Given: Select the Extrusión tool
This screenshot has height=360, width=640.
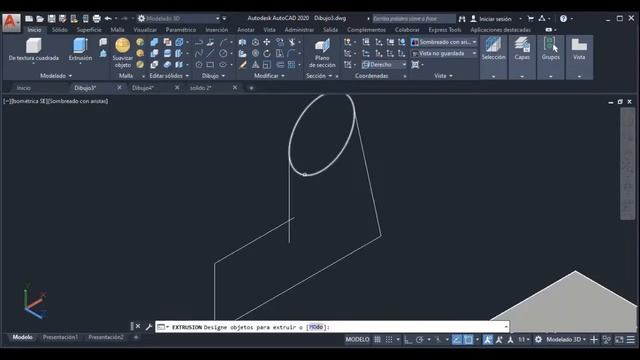Looking at the screenshot, I should [80, 49].
